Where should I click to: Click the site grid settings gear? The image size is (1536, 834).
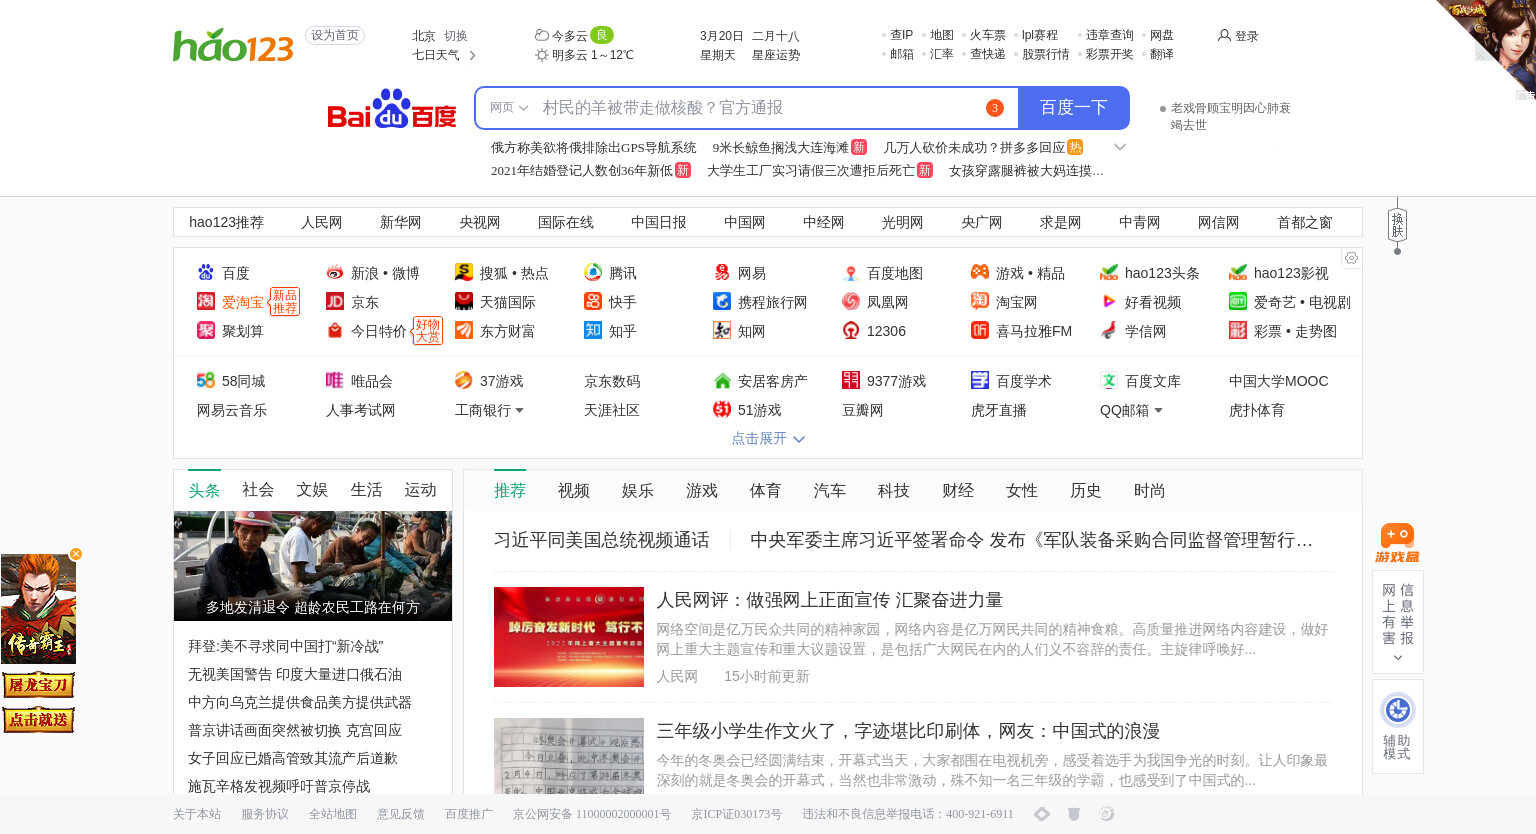coord(1351,258)
